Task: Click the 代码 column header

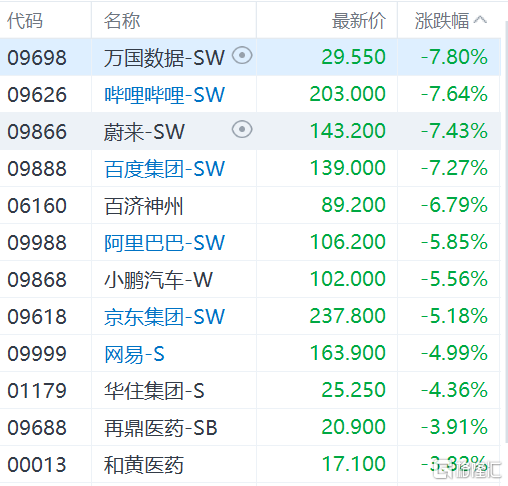Action: point(25,21)
